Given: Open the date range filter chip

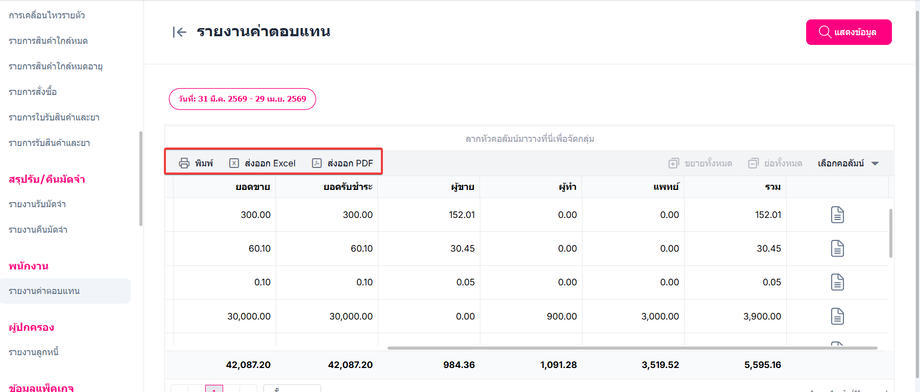Looking at the screenshot, I should (x=242, y=99).
